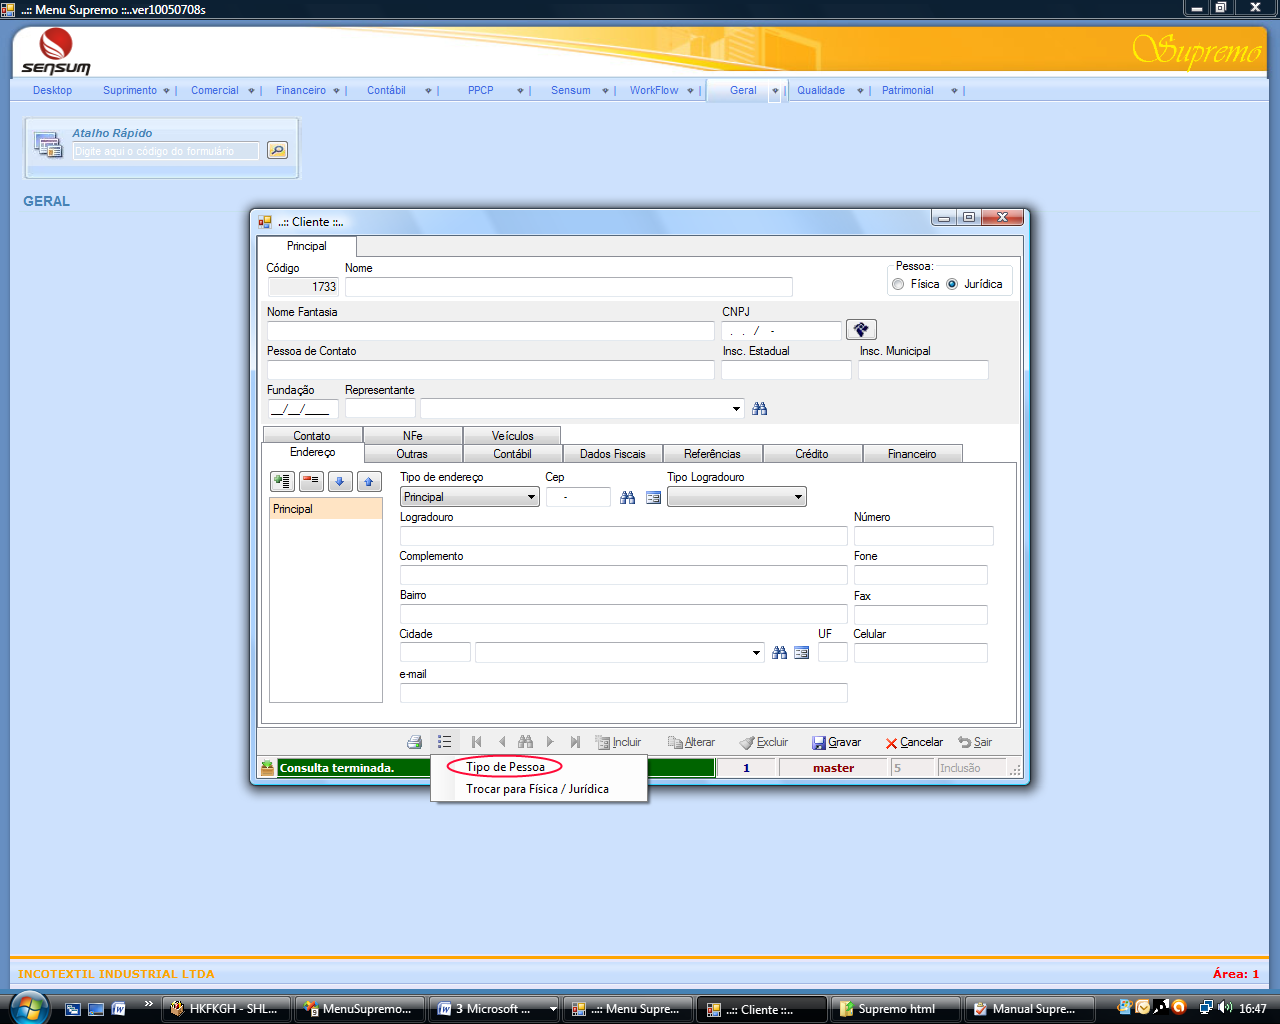The width and height of the screenshot is (1280, 1024).
Task: Click the move address up arrow icon
Action: pyautogui.click(x=369, y=481)
